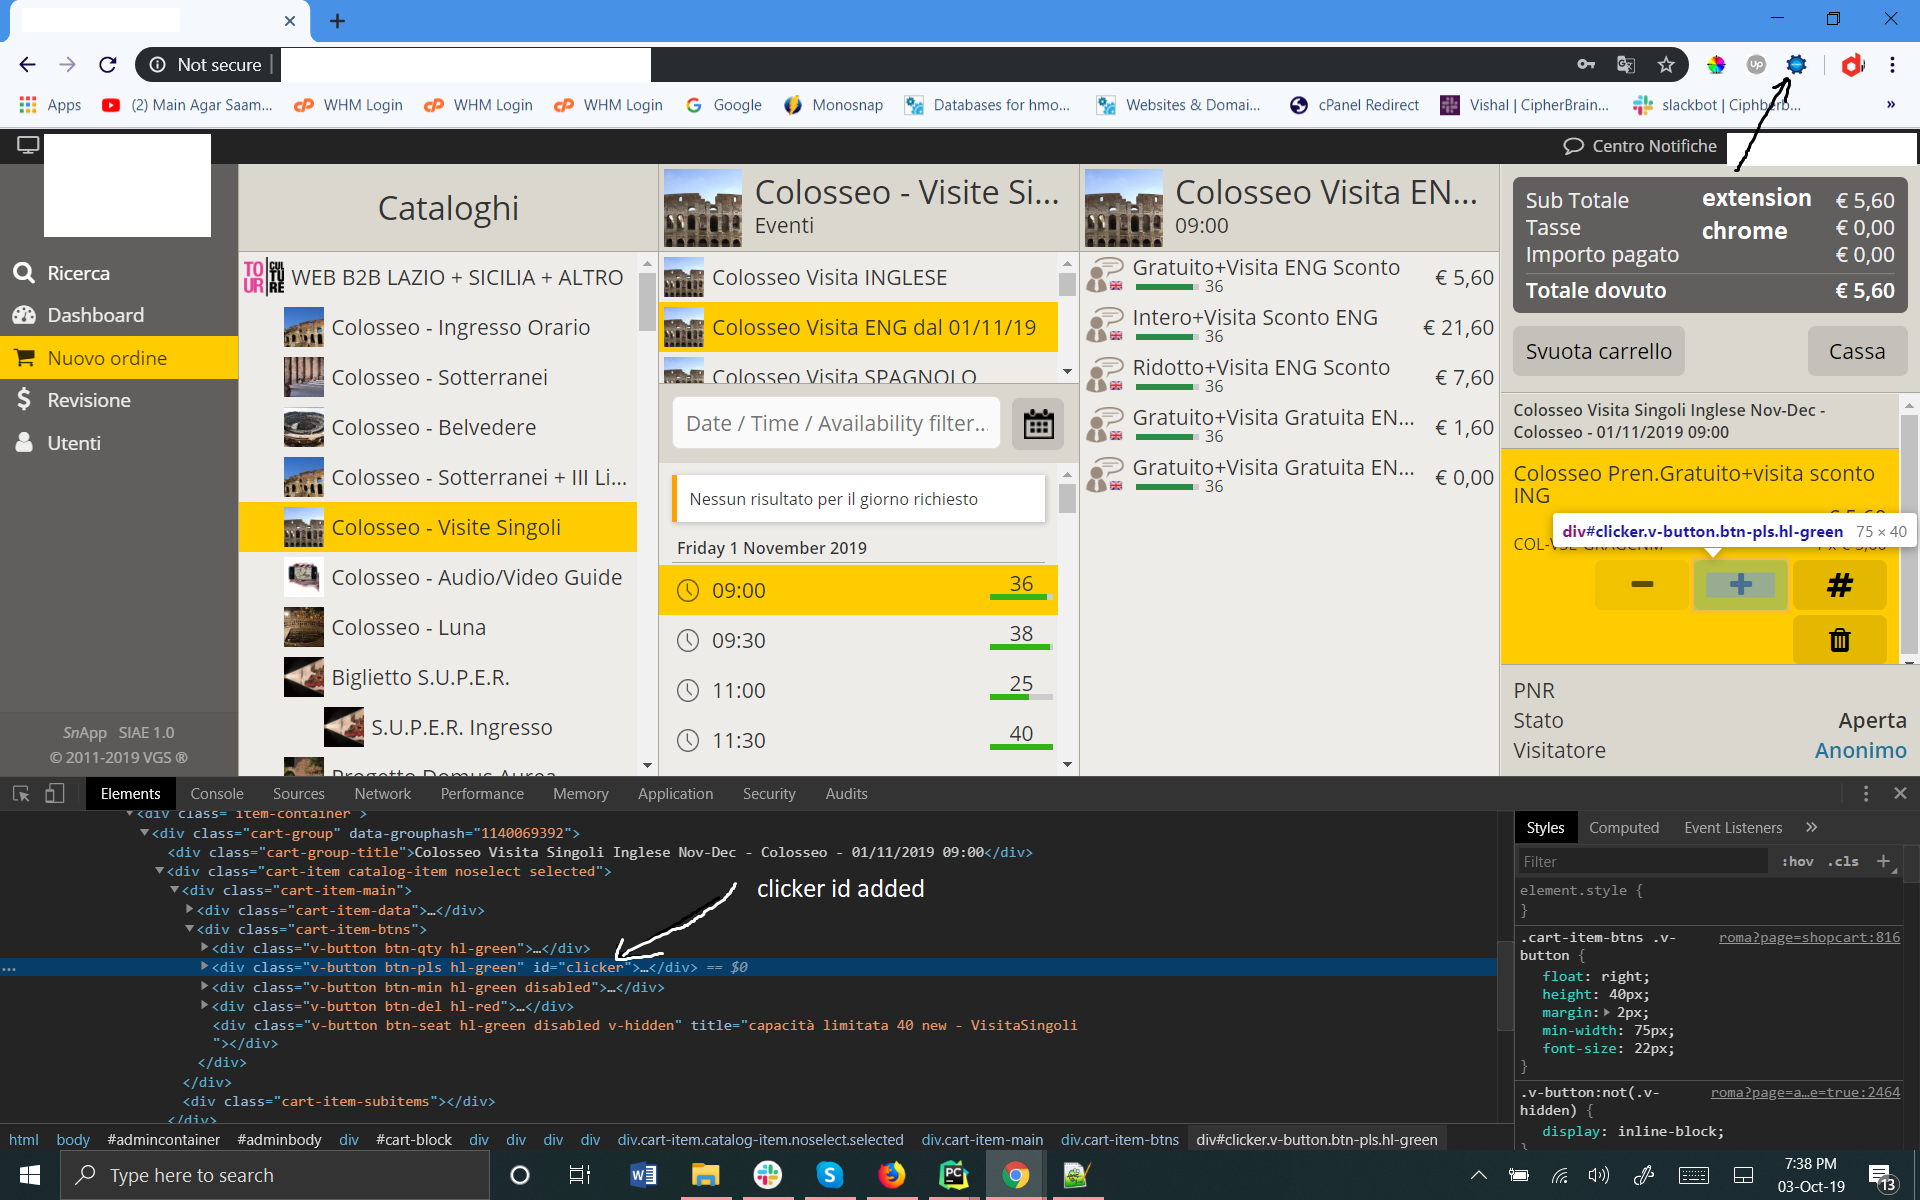This screenshot has width=1920, height=1200.
Task: Click the Svuota carrello button
Action: pos(1598,351)
